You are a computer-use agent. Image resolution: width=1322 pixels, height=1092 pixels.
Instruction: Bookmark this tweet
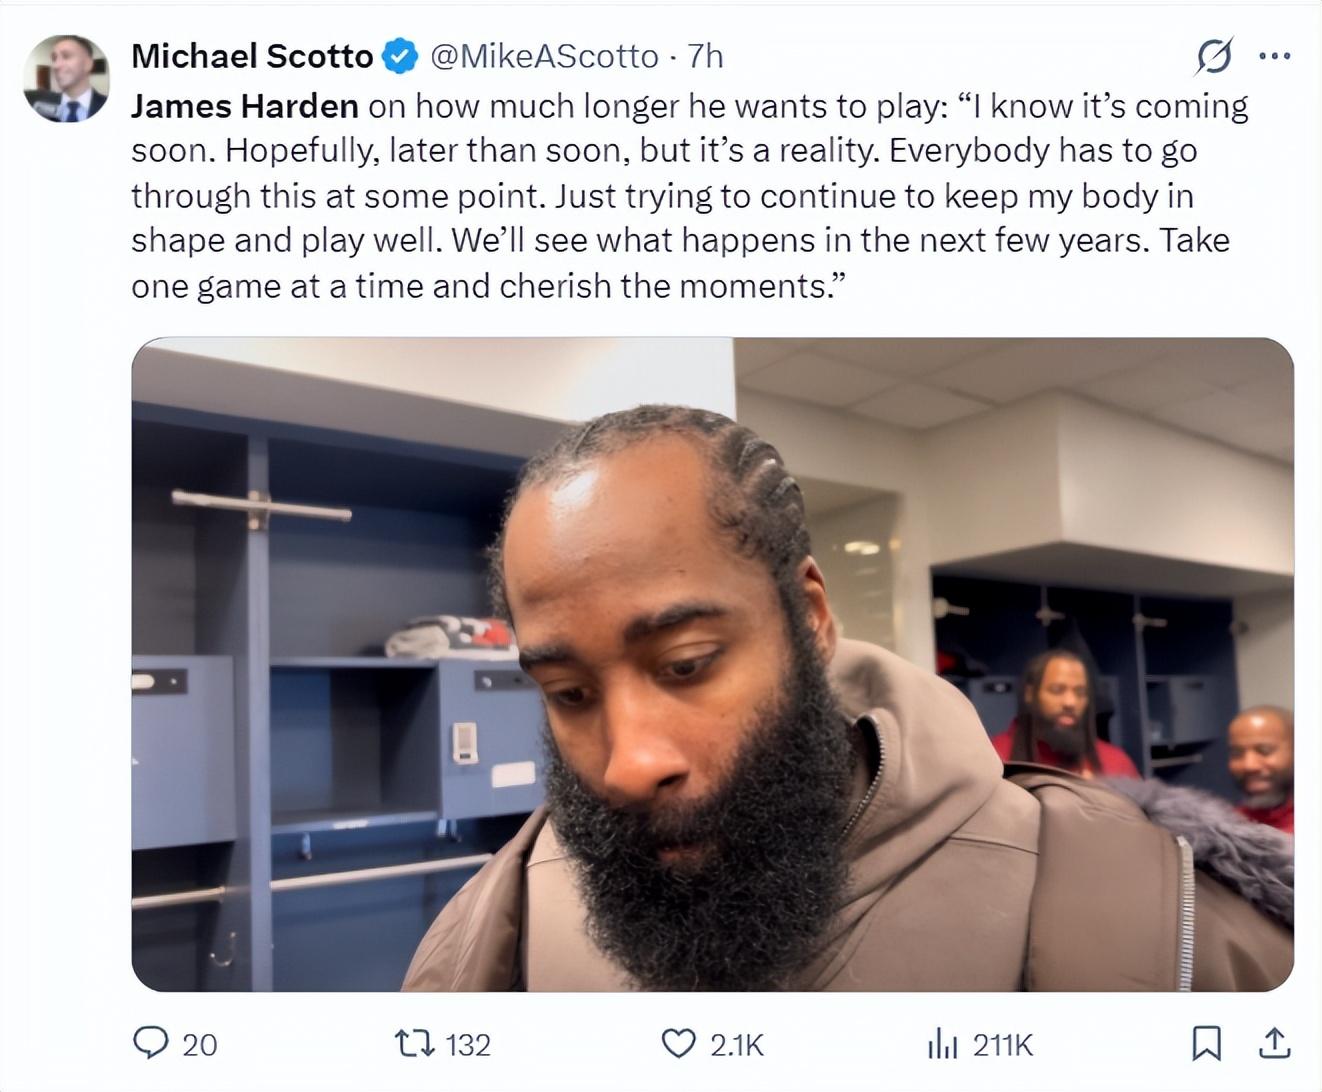point(1206,1044)
